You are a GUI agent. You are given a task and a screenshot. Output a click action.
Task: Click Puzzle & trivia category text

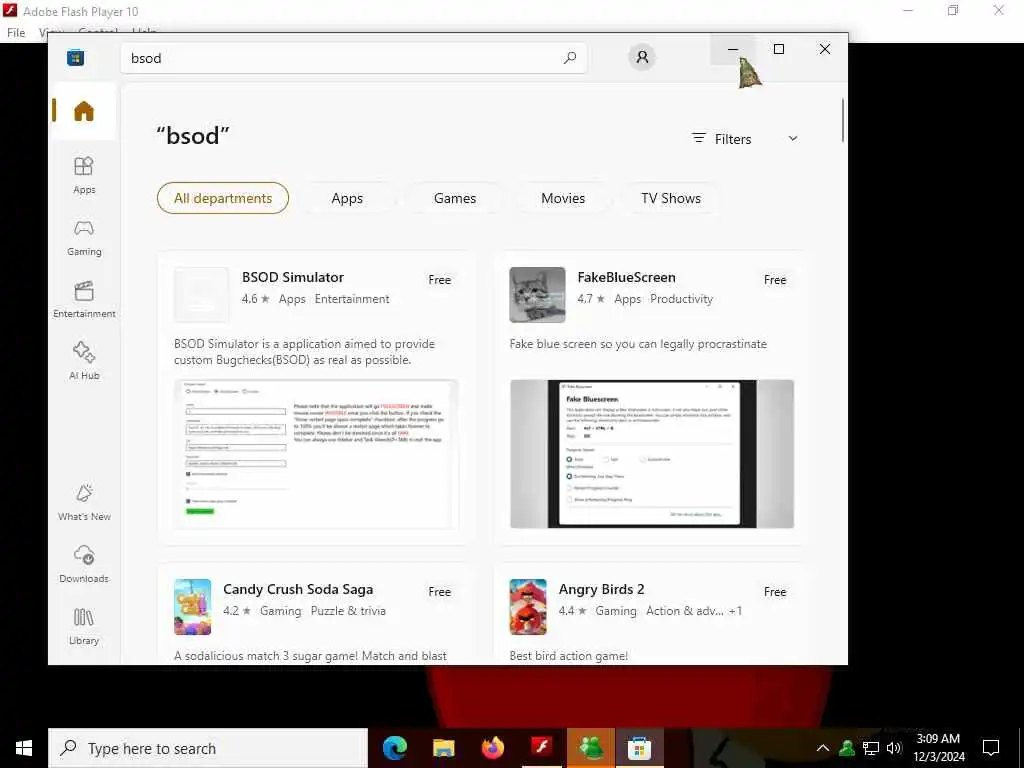pyautogui.click(x=348, y=611)
